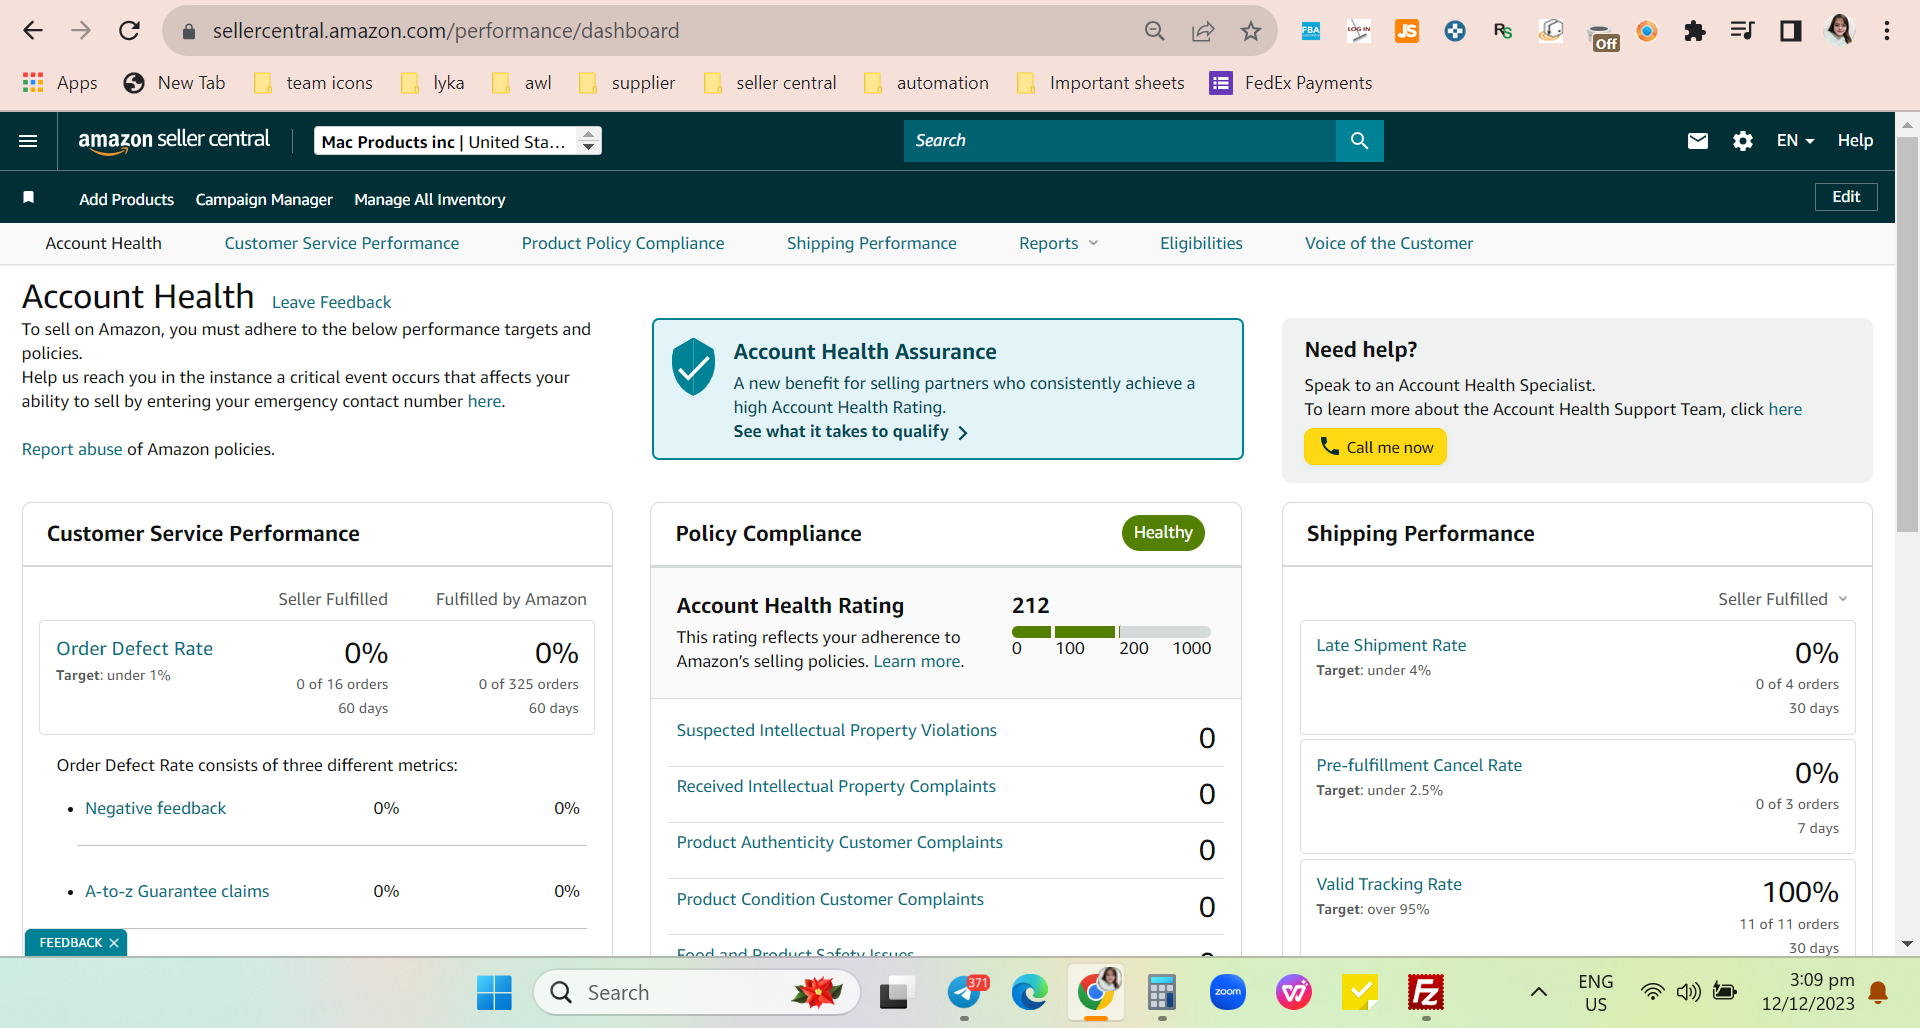The image size is (1920, 1028).
Task: Open the FBA calculator extension
Action: coord(1310,31)
